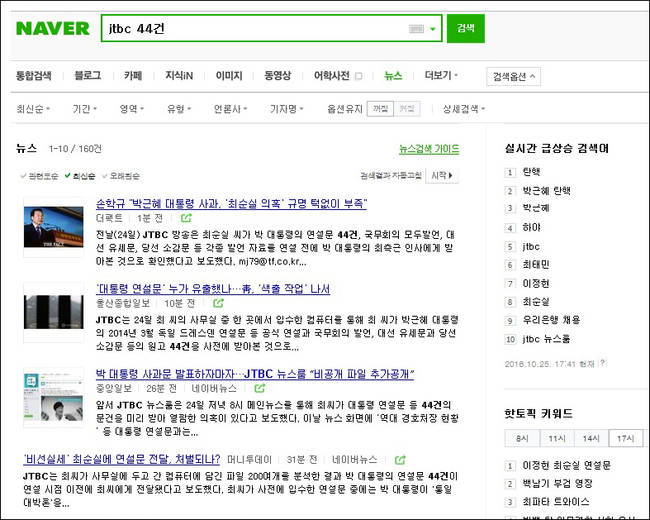Click the NAVER logo
The image size is (650, 520).
52,28
